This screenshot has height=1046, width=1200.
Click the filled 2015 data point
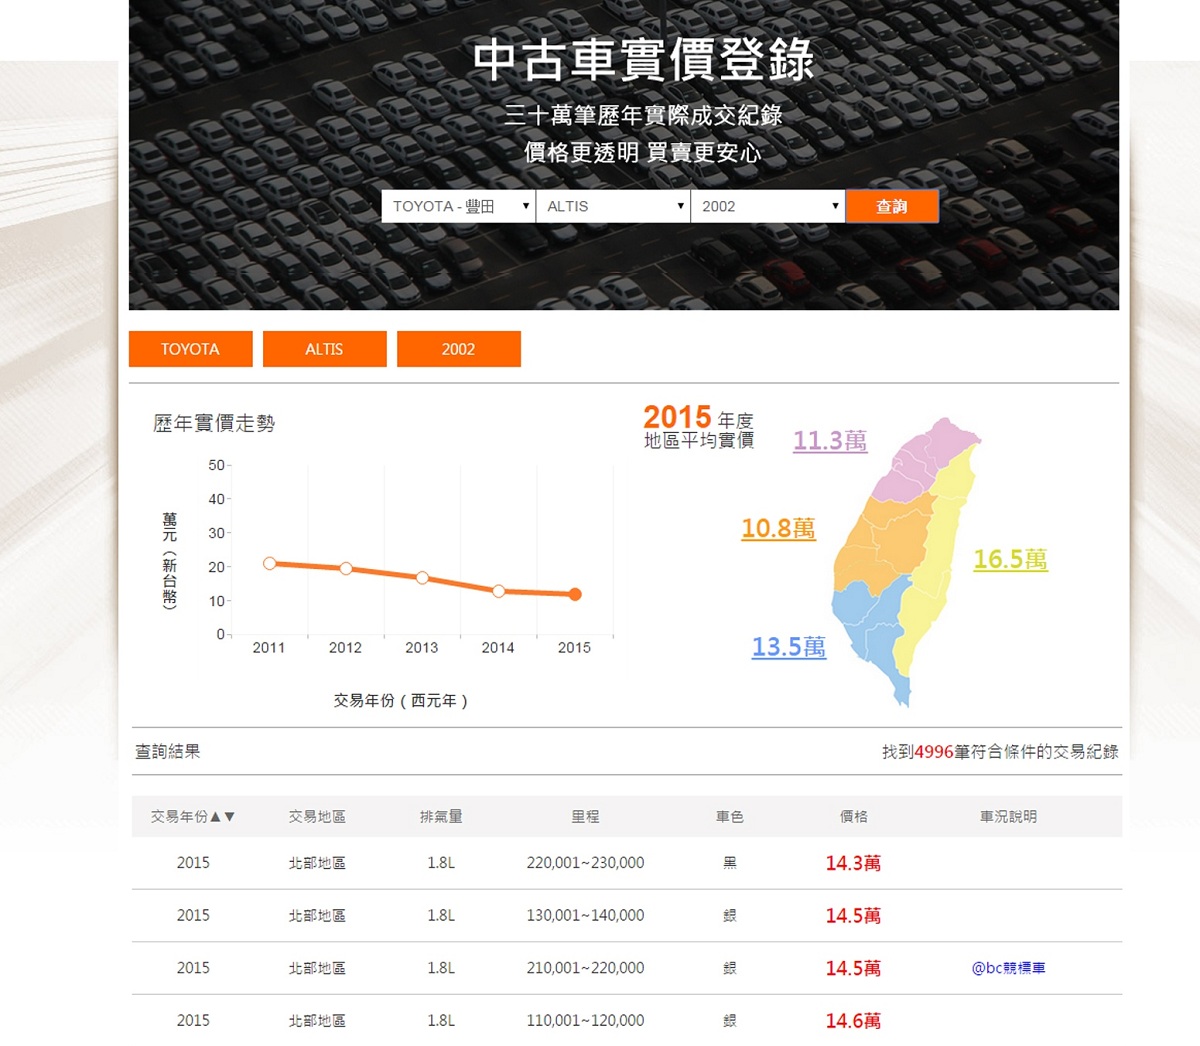click(575, 595)
